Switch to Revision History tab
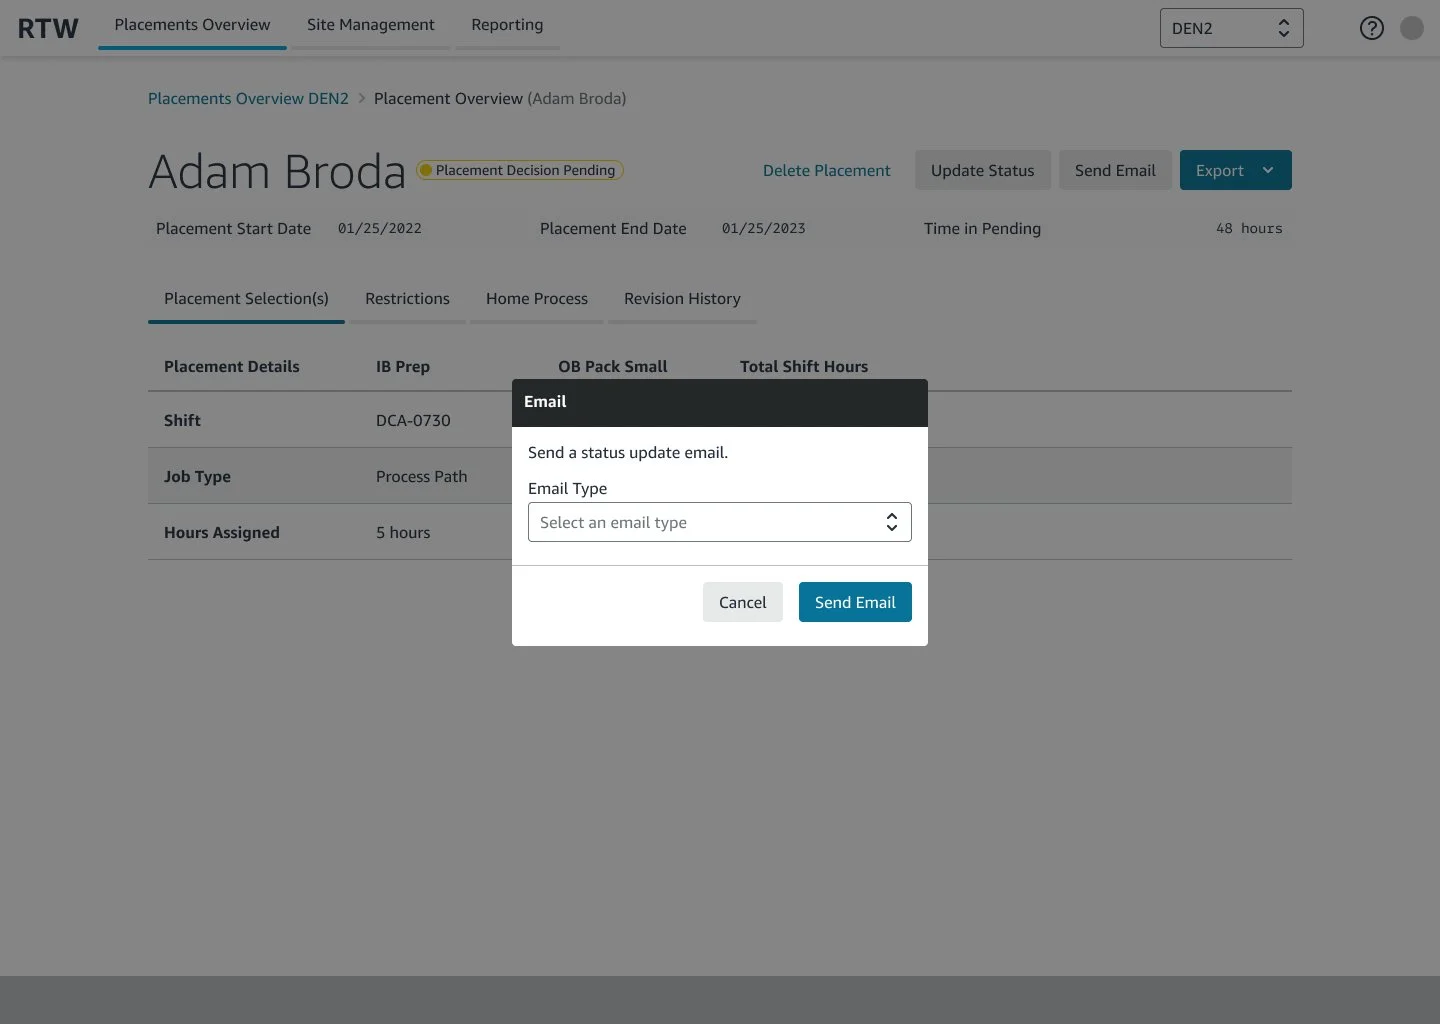1440x1024 pixels. [x=682, y=299]
